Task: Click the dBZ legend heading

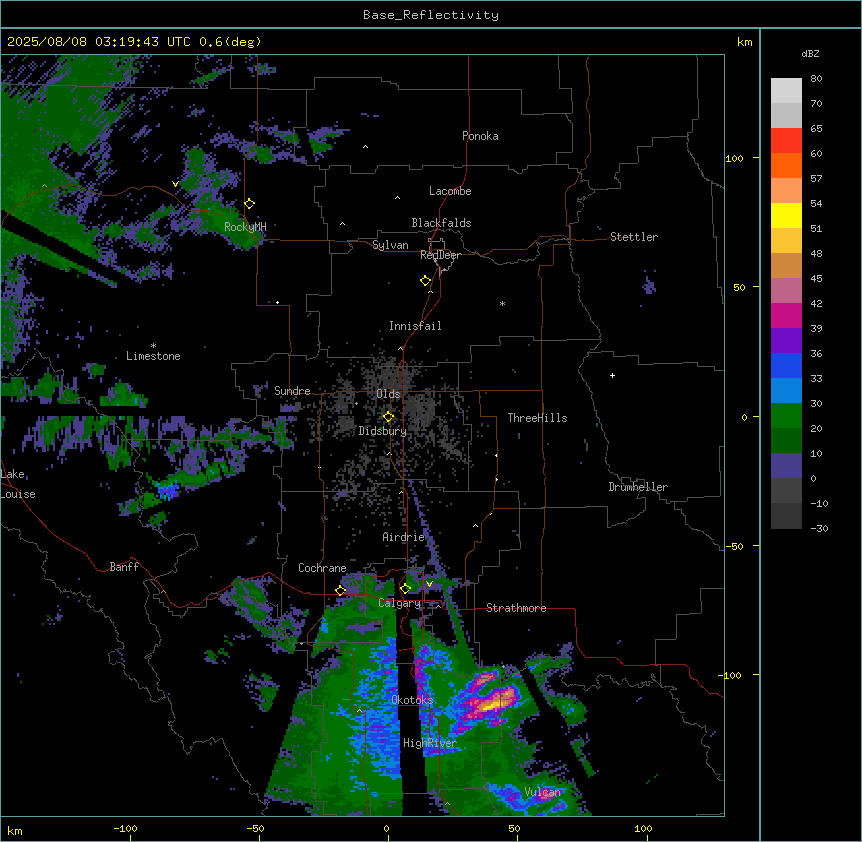Action: 810,53
